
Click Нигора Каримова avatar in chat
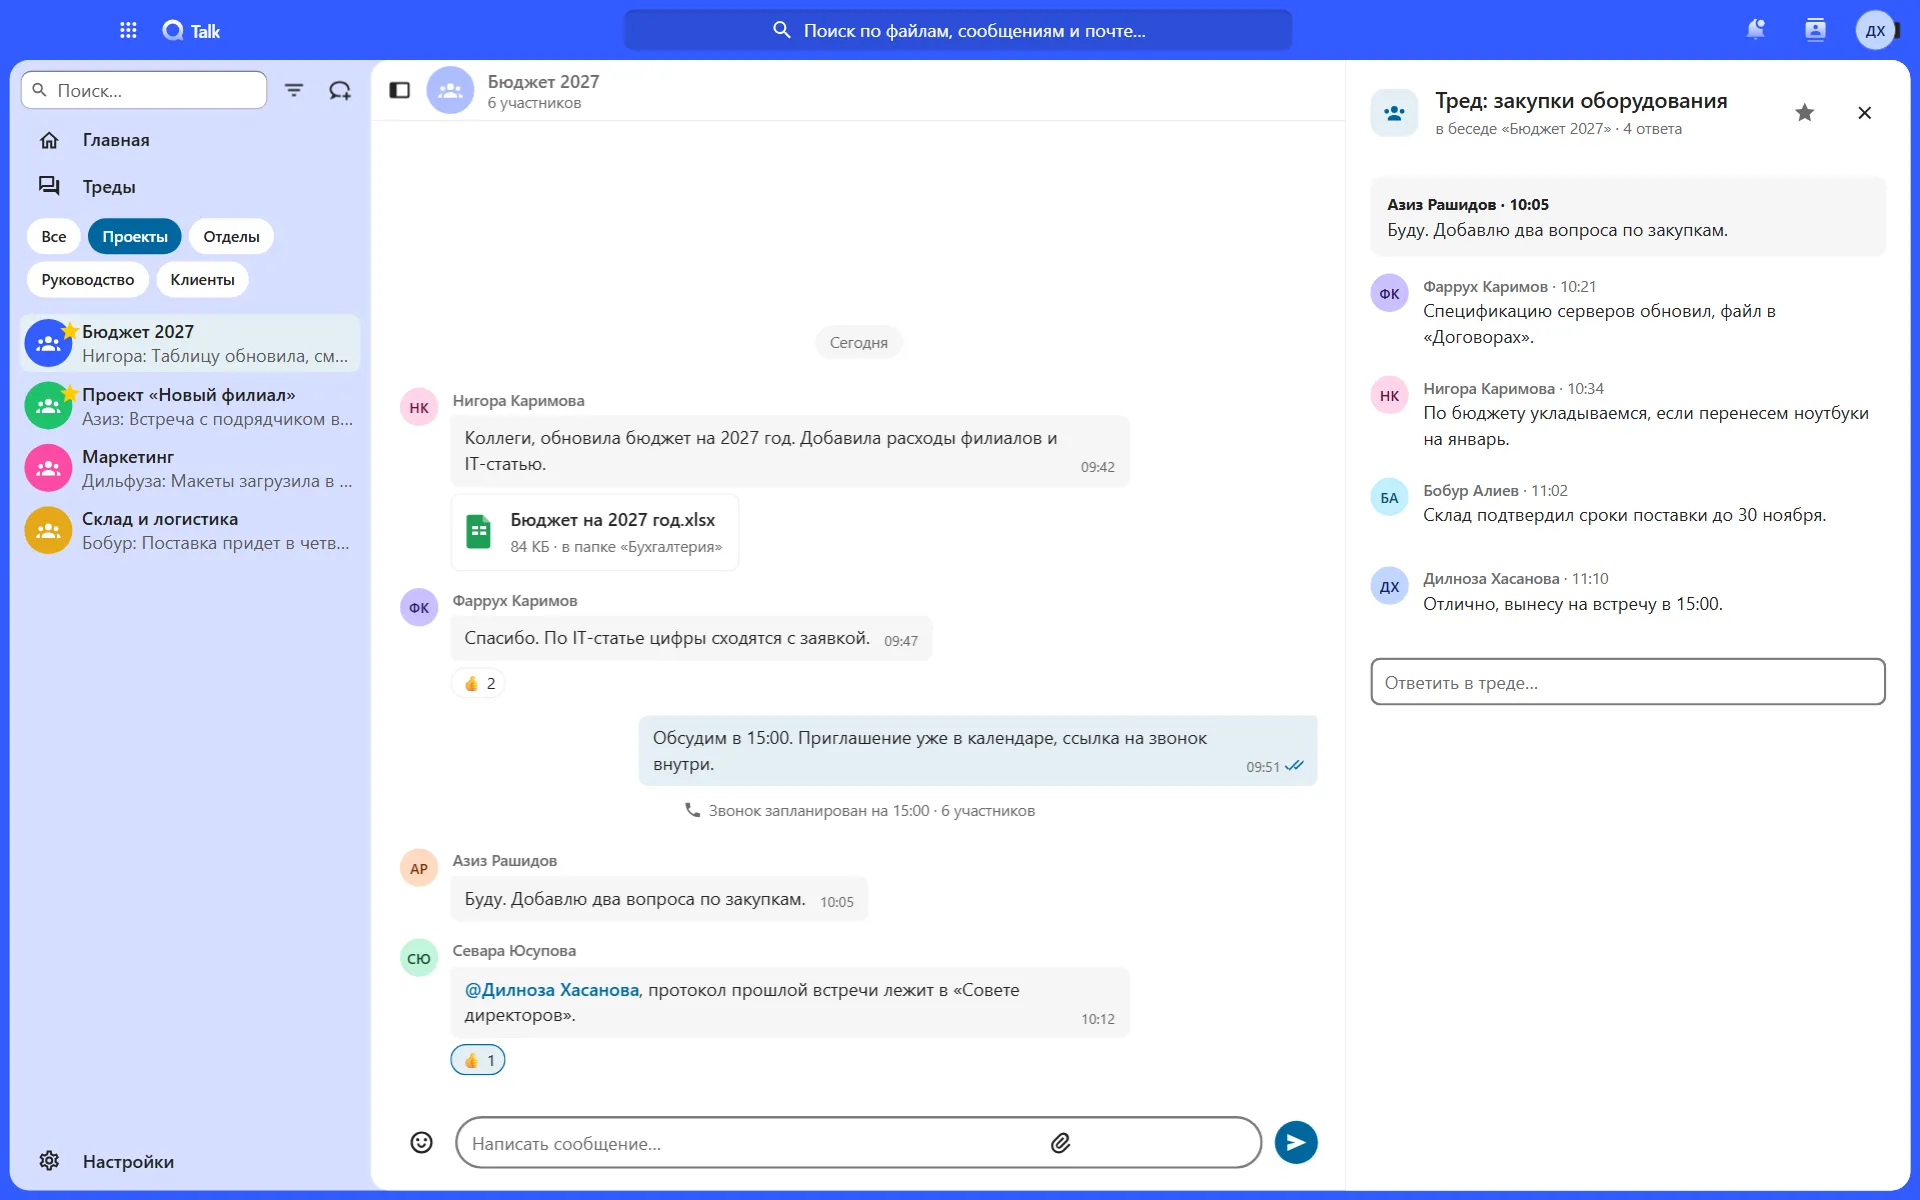pos(419,407)
